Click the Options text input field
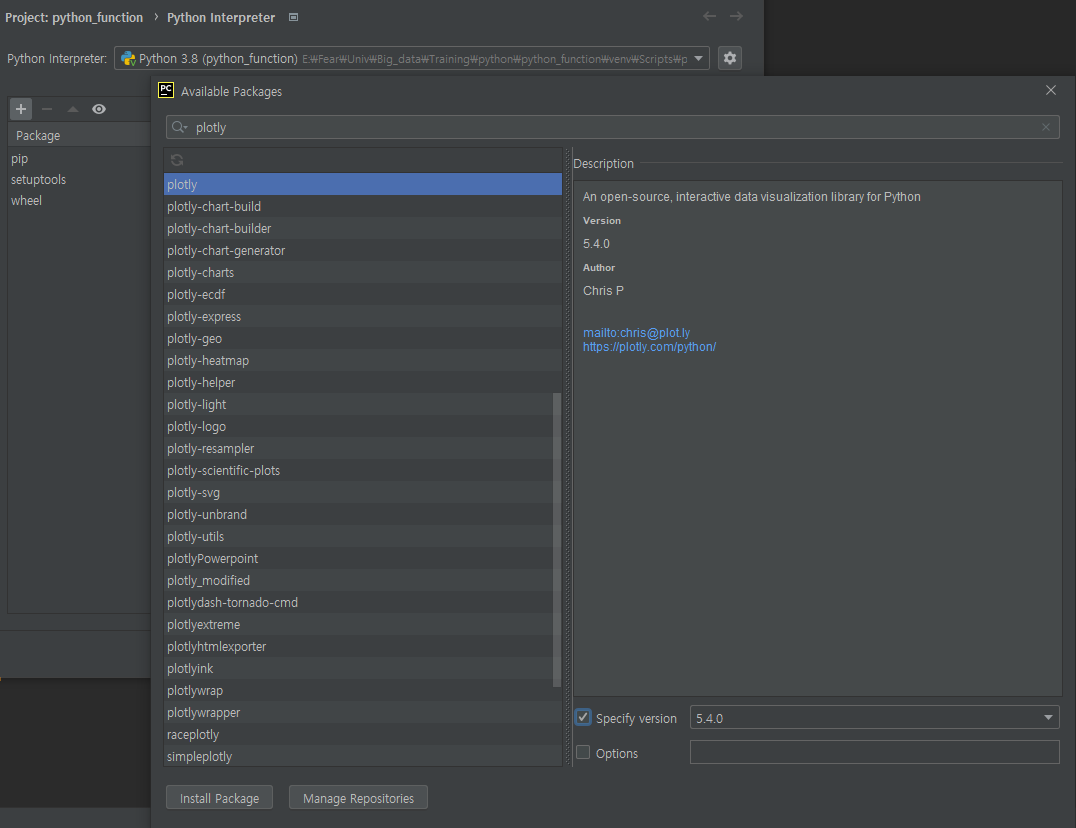 [874, 752]
